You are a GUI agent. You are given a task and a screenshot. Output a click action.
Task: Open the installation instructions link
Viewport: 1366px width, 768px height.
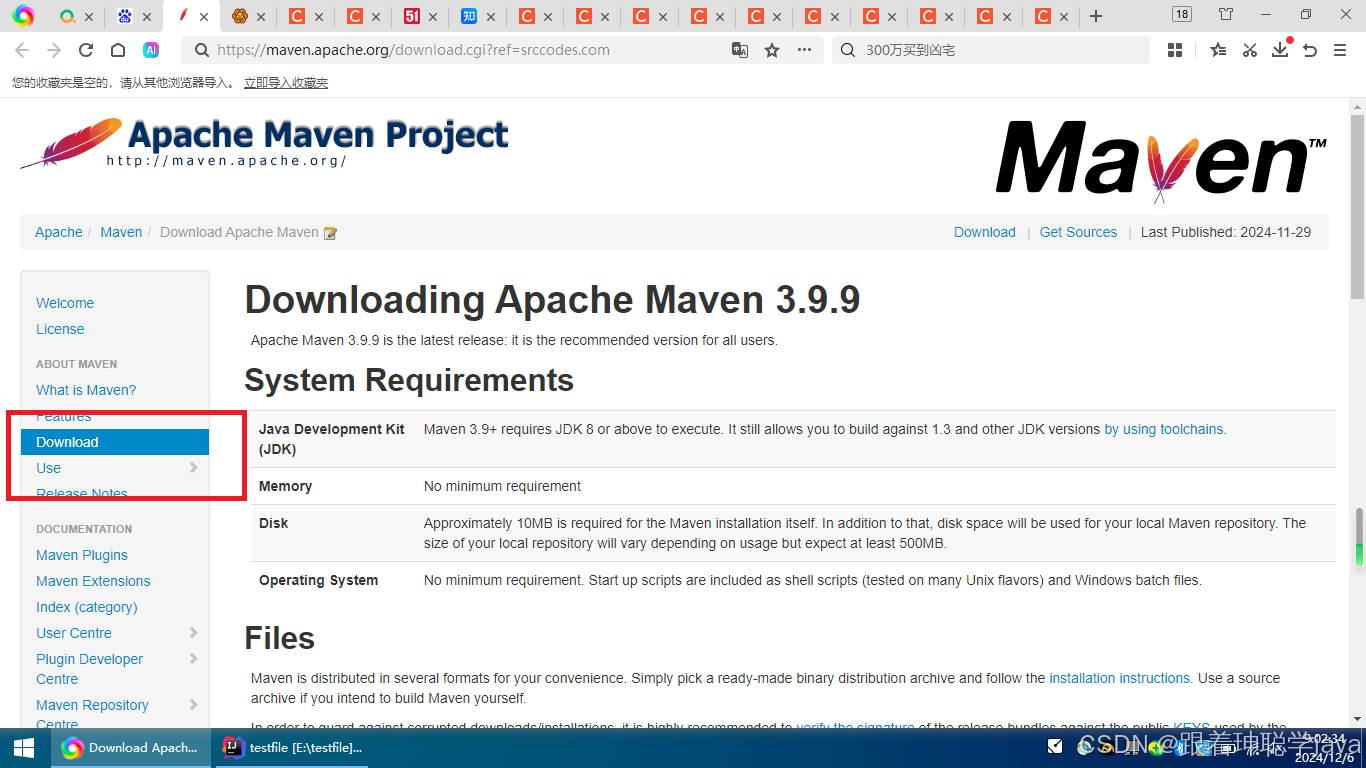(x=1120, y=678)
